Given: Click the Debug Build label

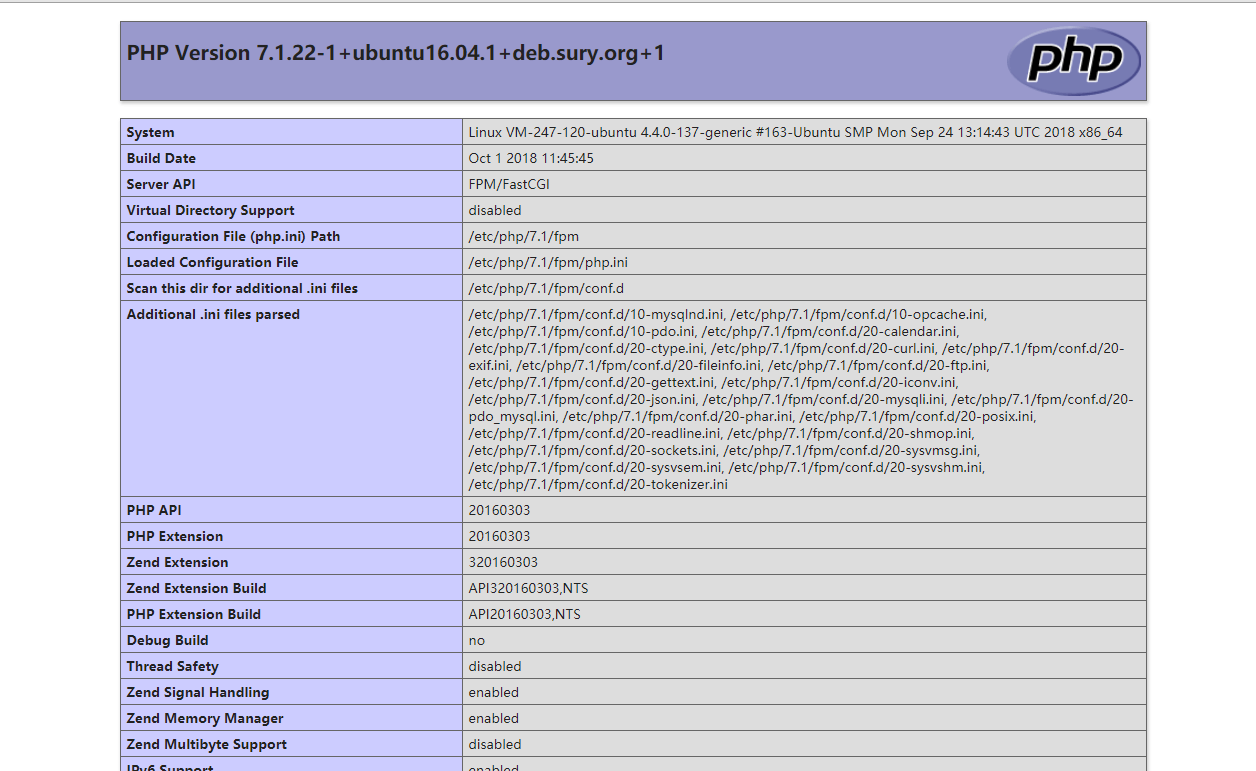Looking at the screenshot, I should pos(168,640).
